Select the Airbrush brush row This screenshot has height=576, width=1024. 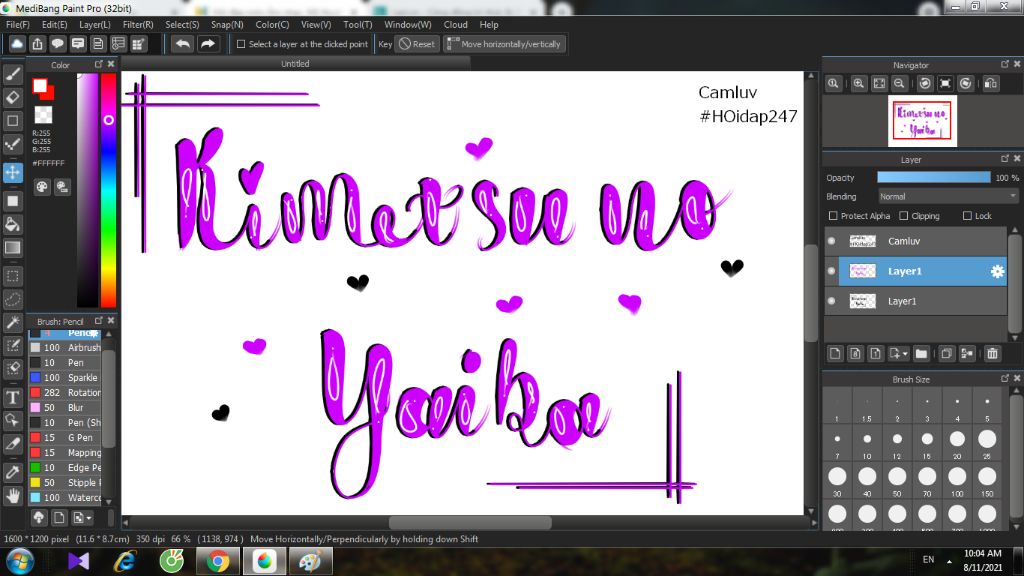tap(65, 347)
